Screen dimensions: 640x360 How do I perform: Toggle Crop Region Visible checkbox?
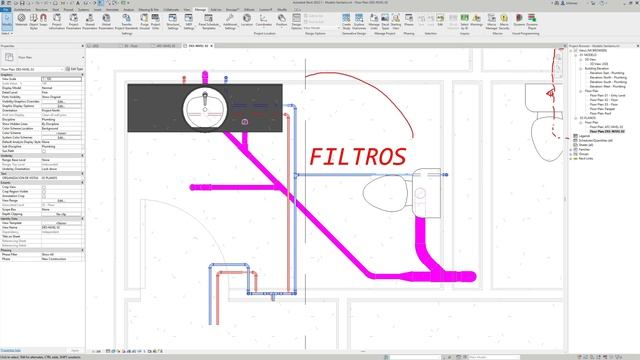pos(44,191)
